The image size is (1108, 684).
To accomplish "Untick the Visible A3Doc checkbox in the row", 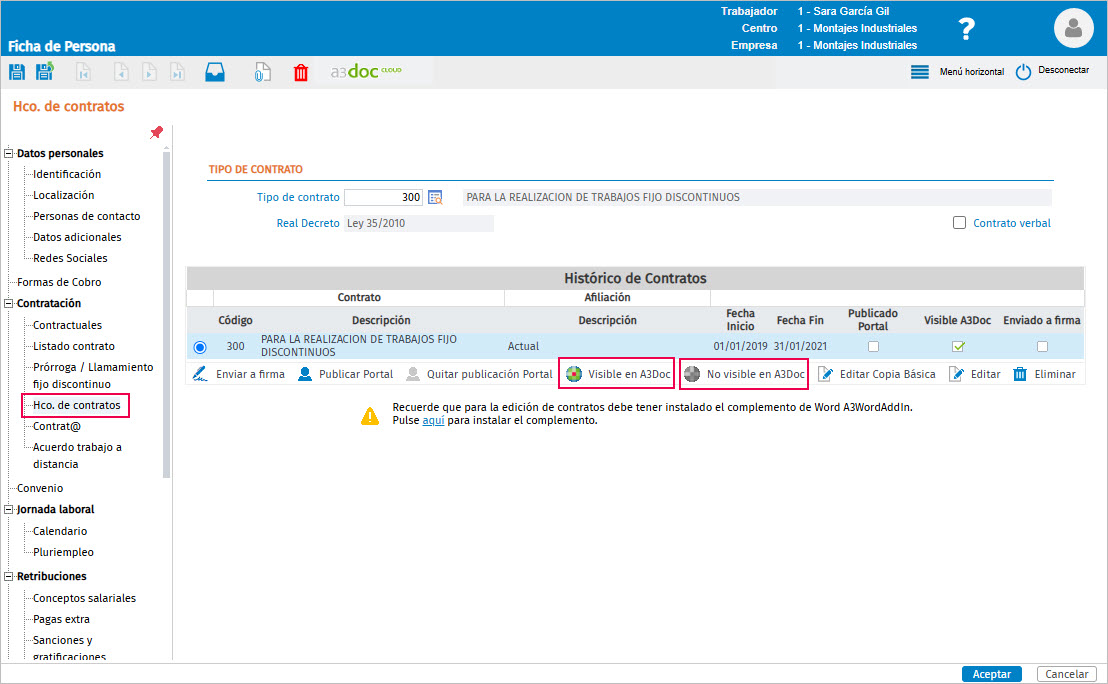I will pos(958,346).
